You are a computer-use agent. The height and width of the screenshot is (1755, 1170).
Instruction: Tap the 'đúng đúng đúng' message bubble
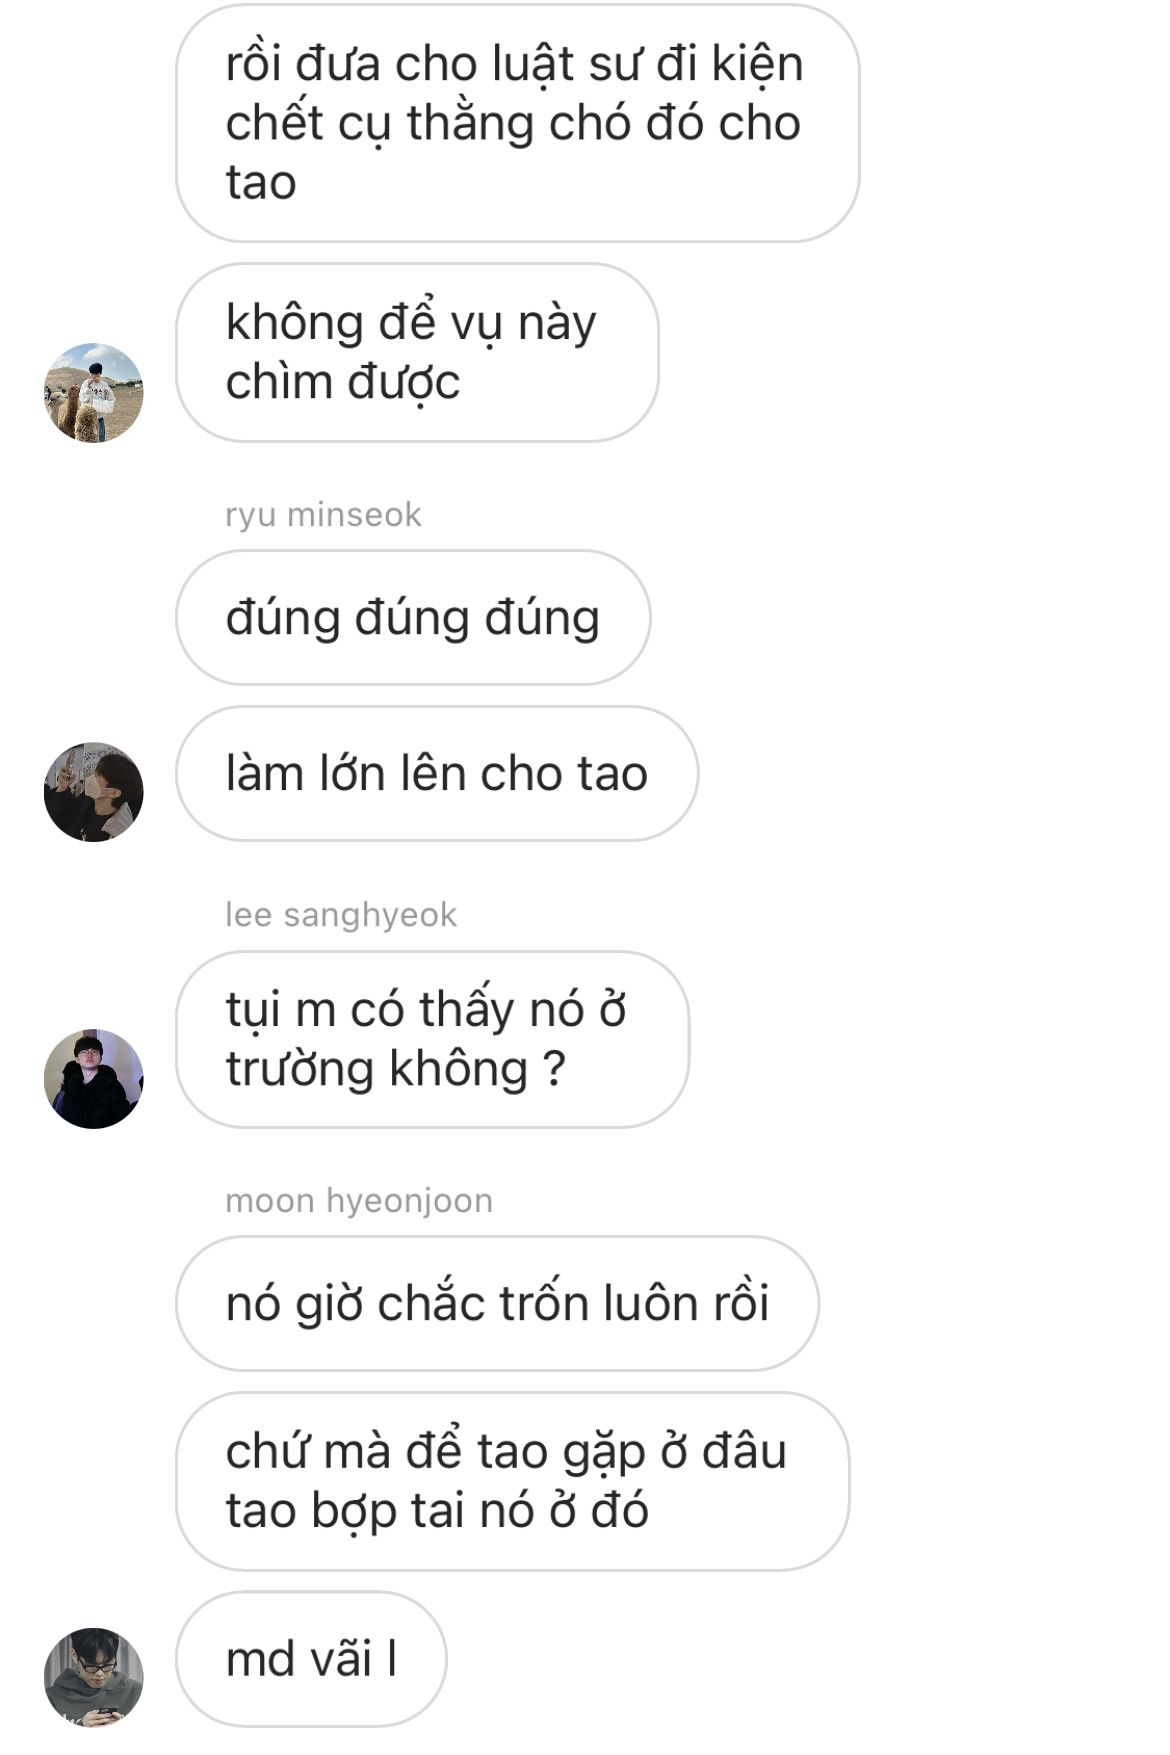tap(413, 617)
